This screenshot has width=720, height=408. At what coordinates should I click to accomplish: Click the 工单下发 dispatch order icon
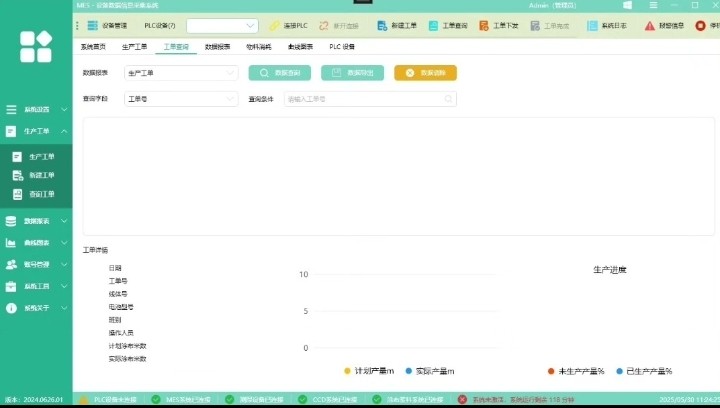(484, 26)
